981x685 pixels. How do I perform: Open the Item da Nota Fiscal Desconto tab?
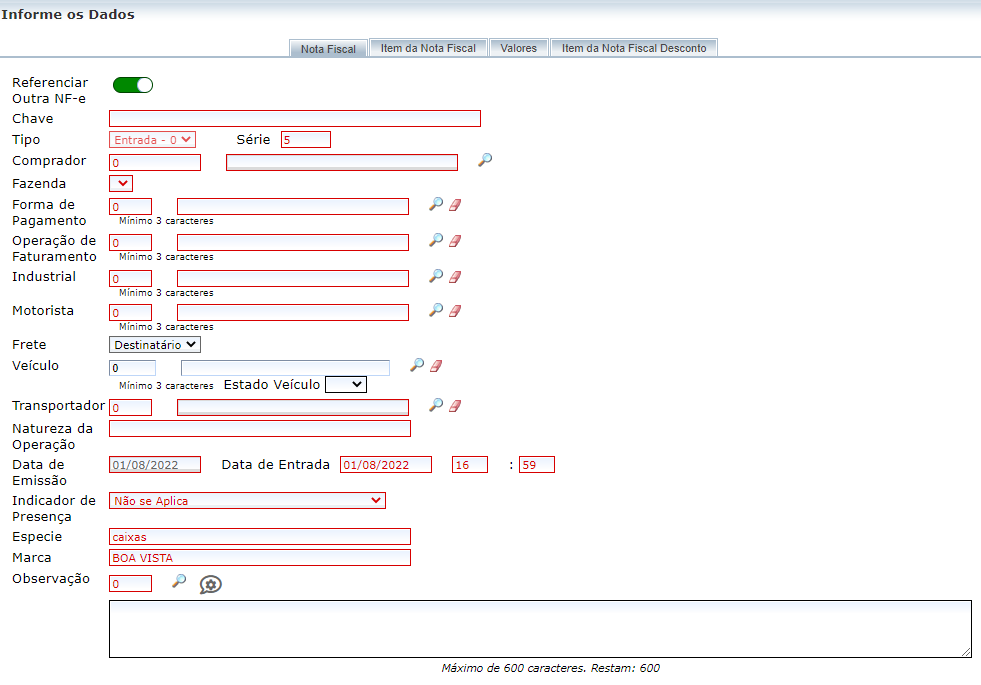pyautogui.click(x=633, y=46)
